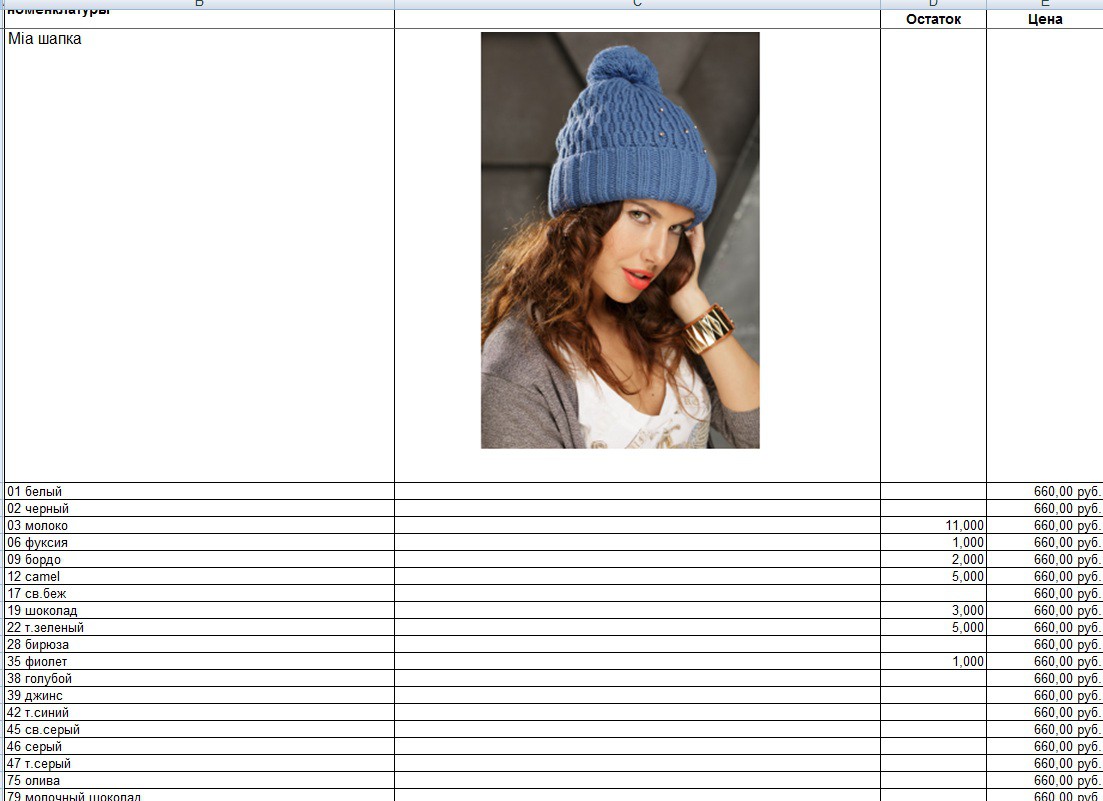Image resolution: width=1103 pixels, height=801 pixels.
Task: Select the stock value 1,000 for фуксия
Action: pos(968,543)
